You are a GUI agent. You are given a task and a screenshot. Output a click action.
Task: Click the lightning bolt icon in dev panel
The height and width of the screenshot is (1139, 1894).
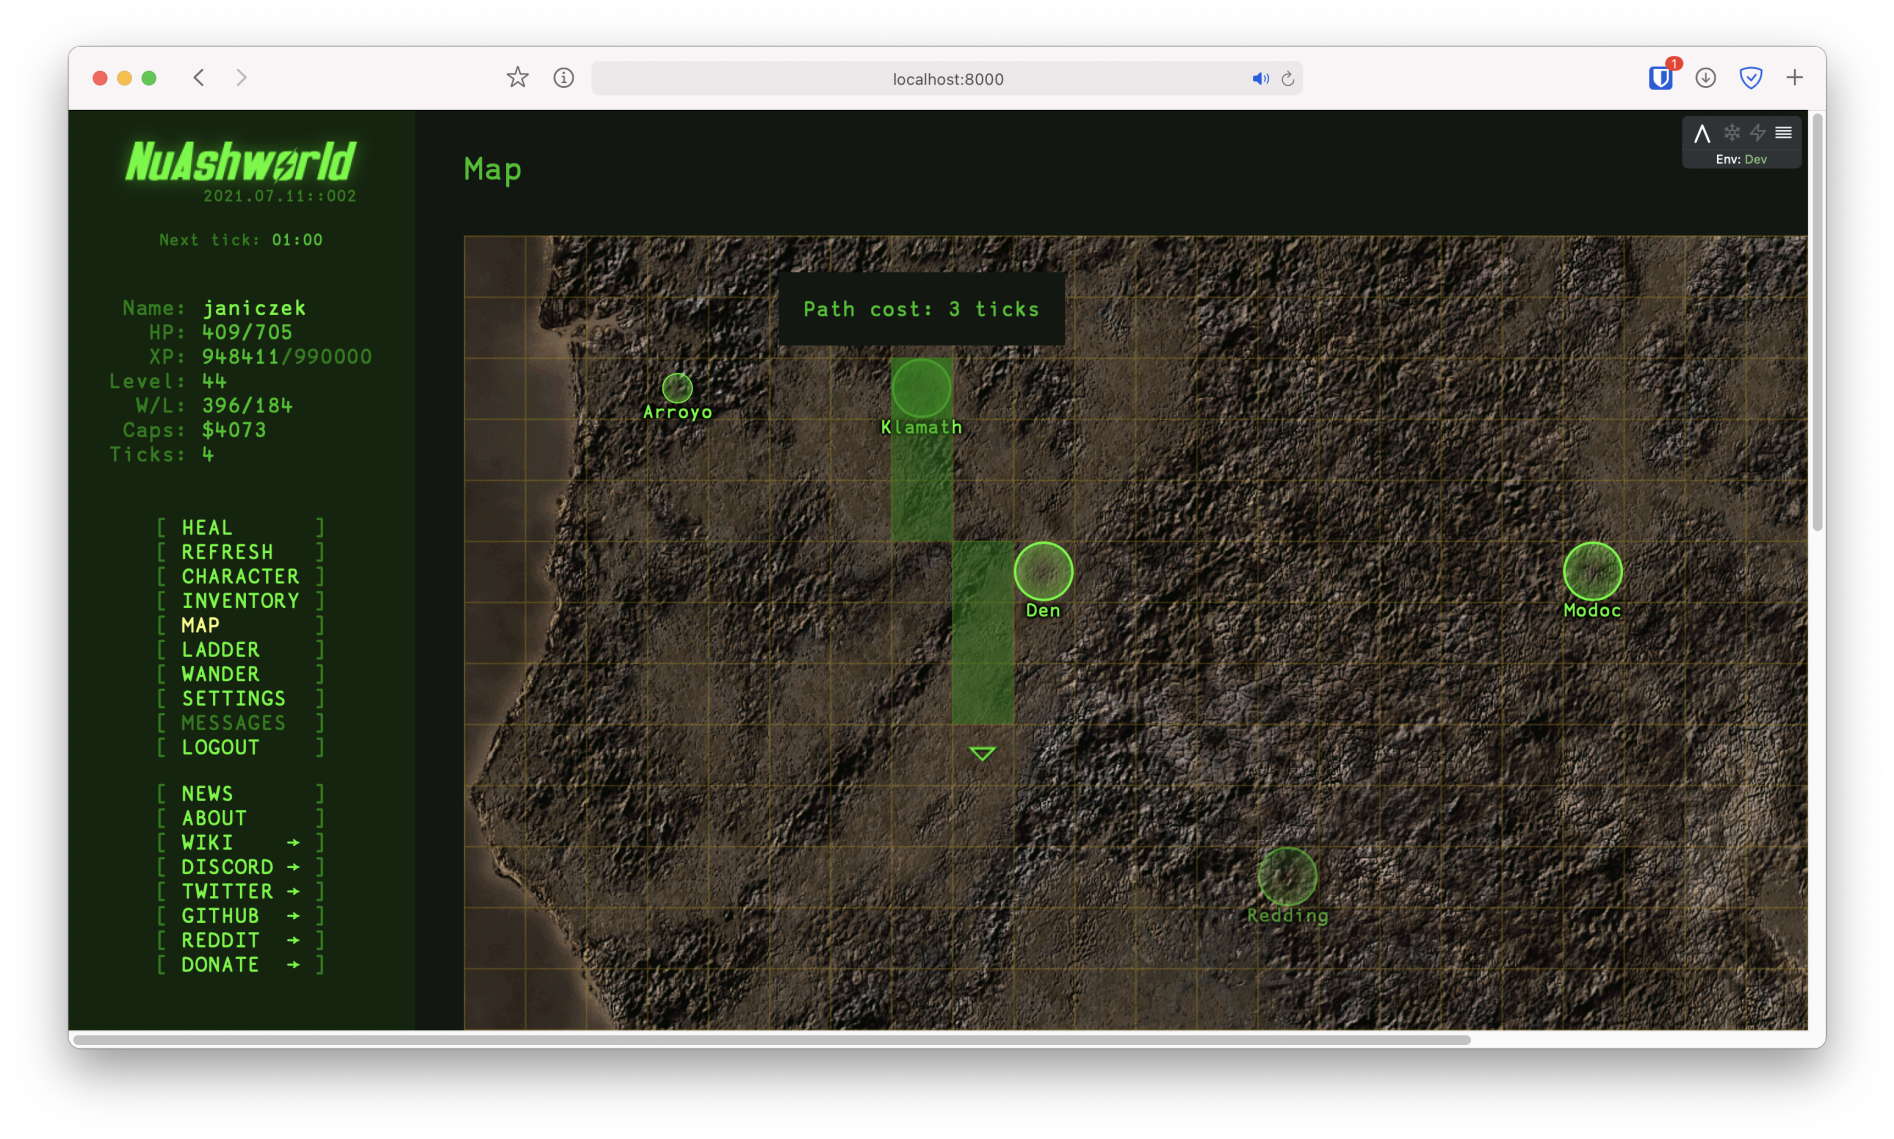(x=1757, y=132)
